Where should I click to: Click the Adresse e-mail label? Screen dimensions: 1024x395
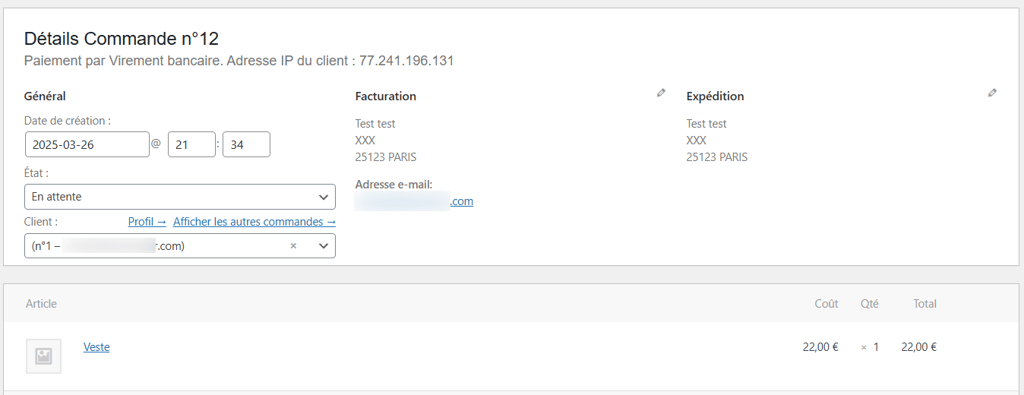(x=394, y=185)
